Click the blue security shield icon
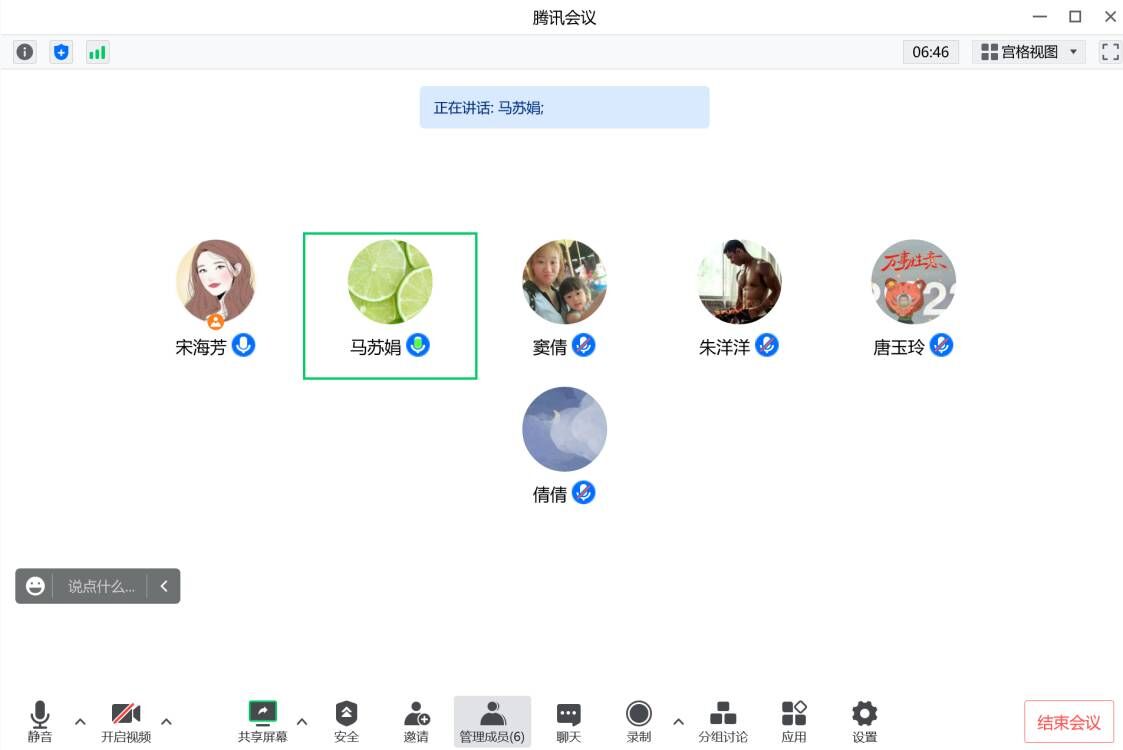 pyautogui.click(x=61, y=52)
